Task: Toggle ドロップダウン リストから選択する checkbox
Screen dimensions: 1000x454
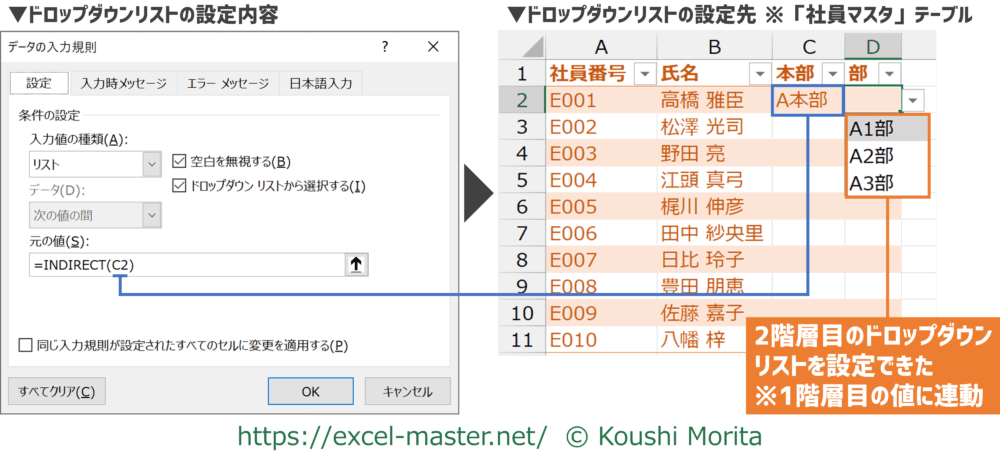Action: click(x=179, y=185)
